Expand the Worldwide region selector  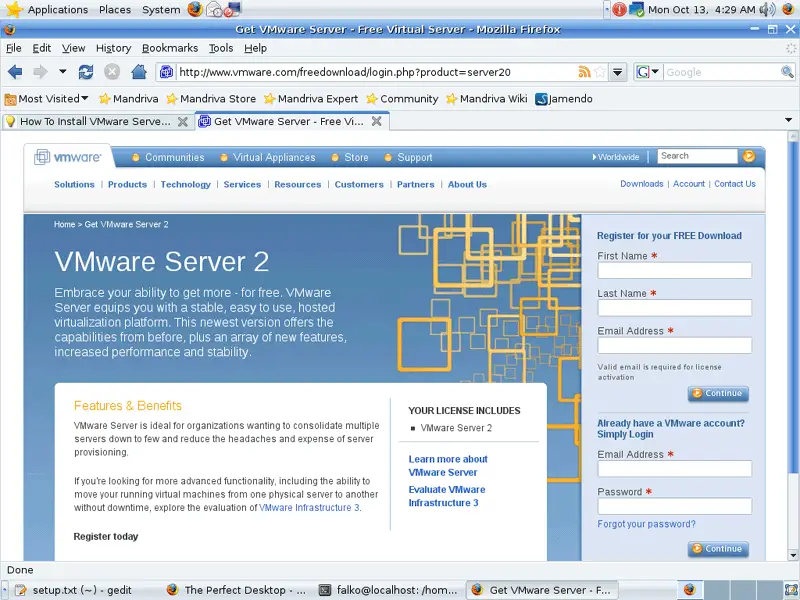[616, 157]
